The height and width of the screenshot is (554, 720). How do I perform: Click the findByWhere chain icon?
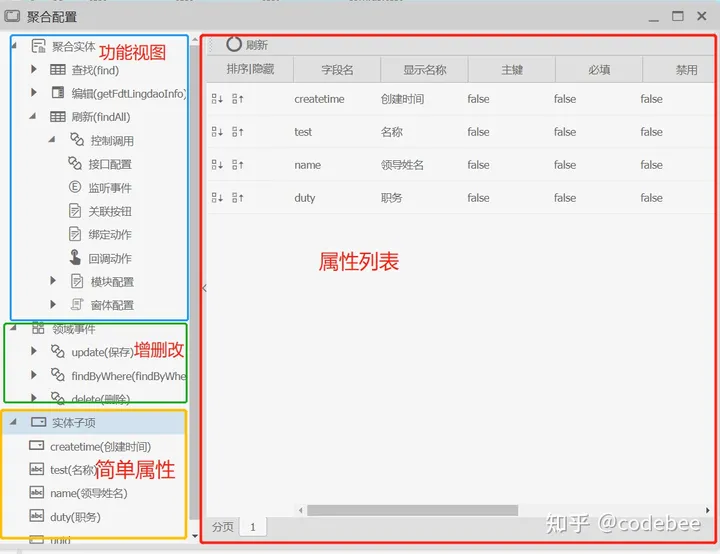(57, 374)
